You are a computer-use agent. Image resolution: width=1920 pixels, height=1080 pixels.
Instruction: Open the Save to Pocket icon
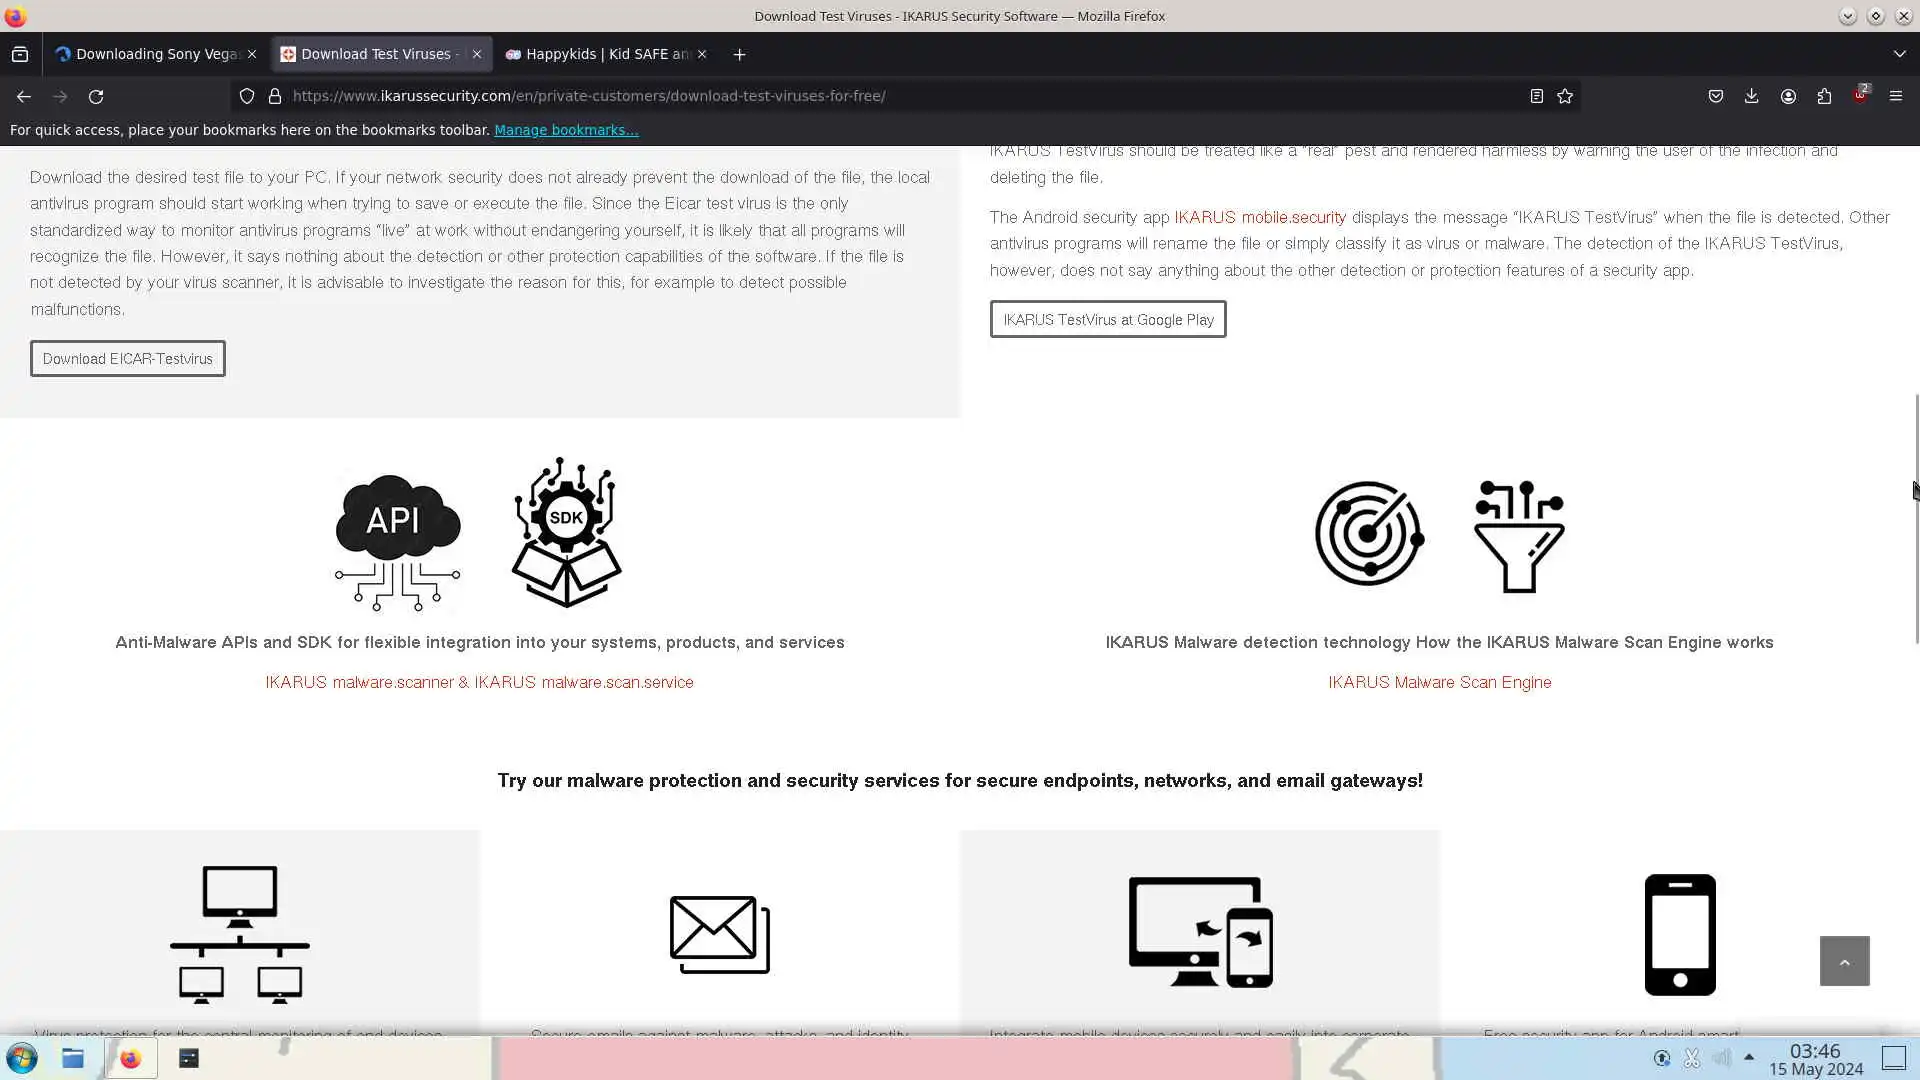tap(1715, 96)
